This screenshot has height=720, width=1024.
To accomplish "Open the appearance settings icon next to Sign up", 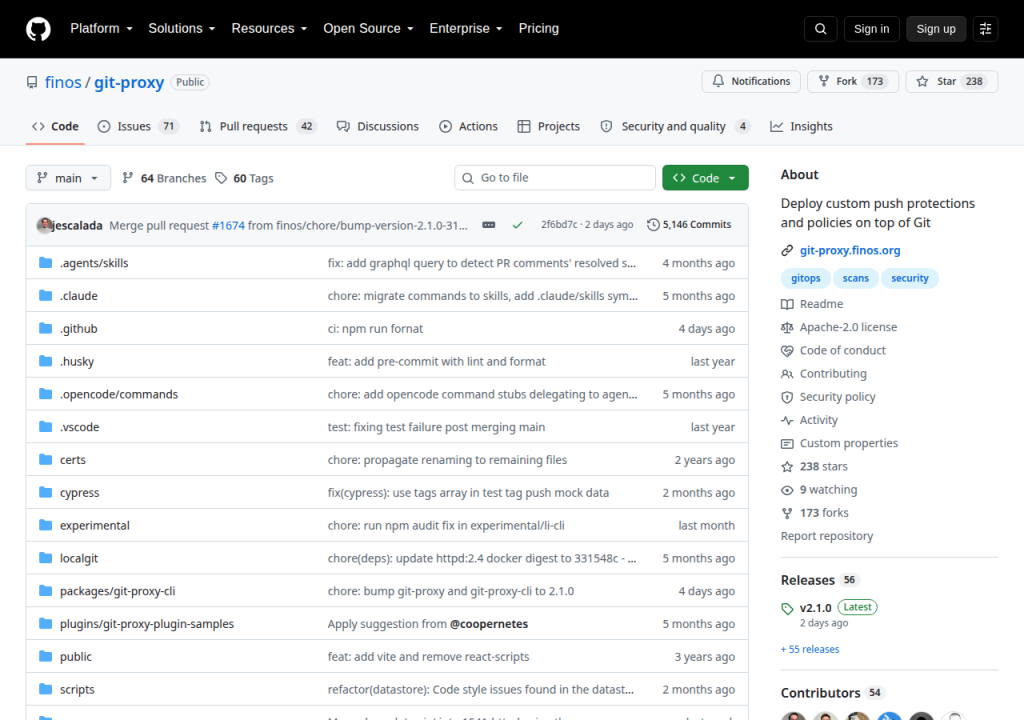I will click(985, 29).
